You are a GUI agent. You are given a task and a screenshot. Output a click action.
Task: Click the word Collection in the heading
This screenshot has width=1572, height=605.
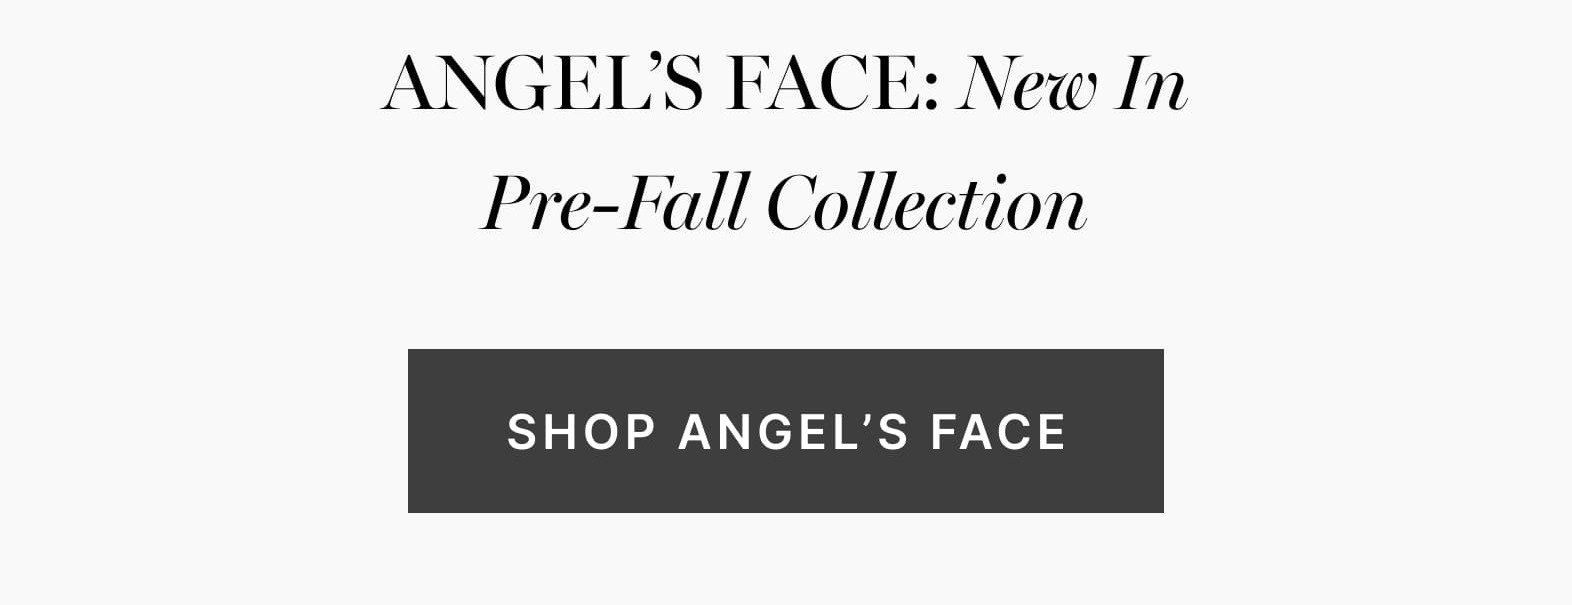point(927,203)
